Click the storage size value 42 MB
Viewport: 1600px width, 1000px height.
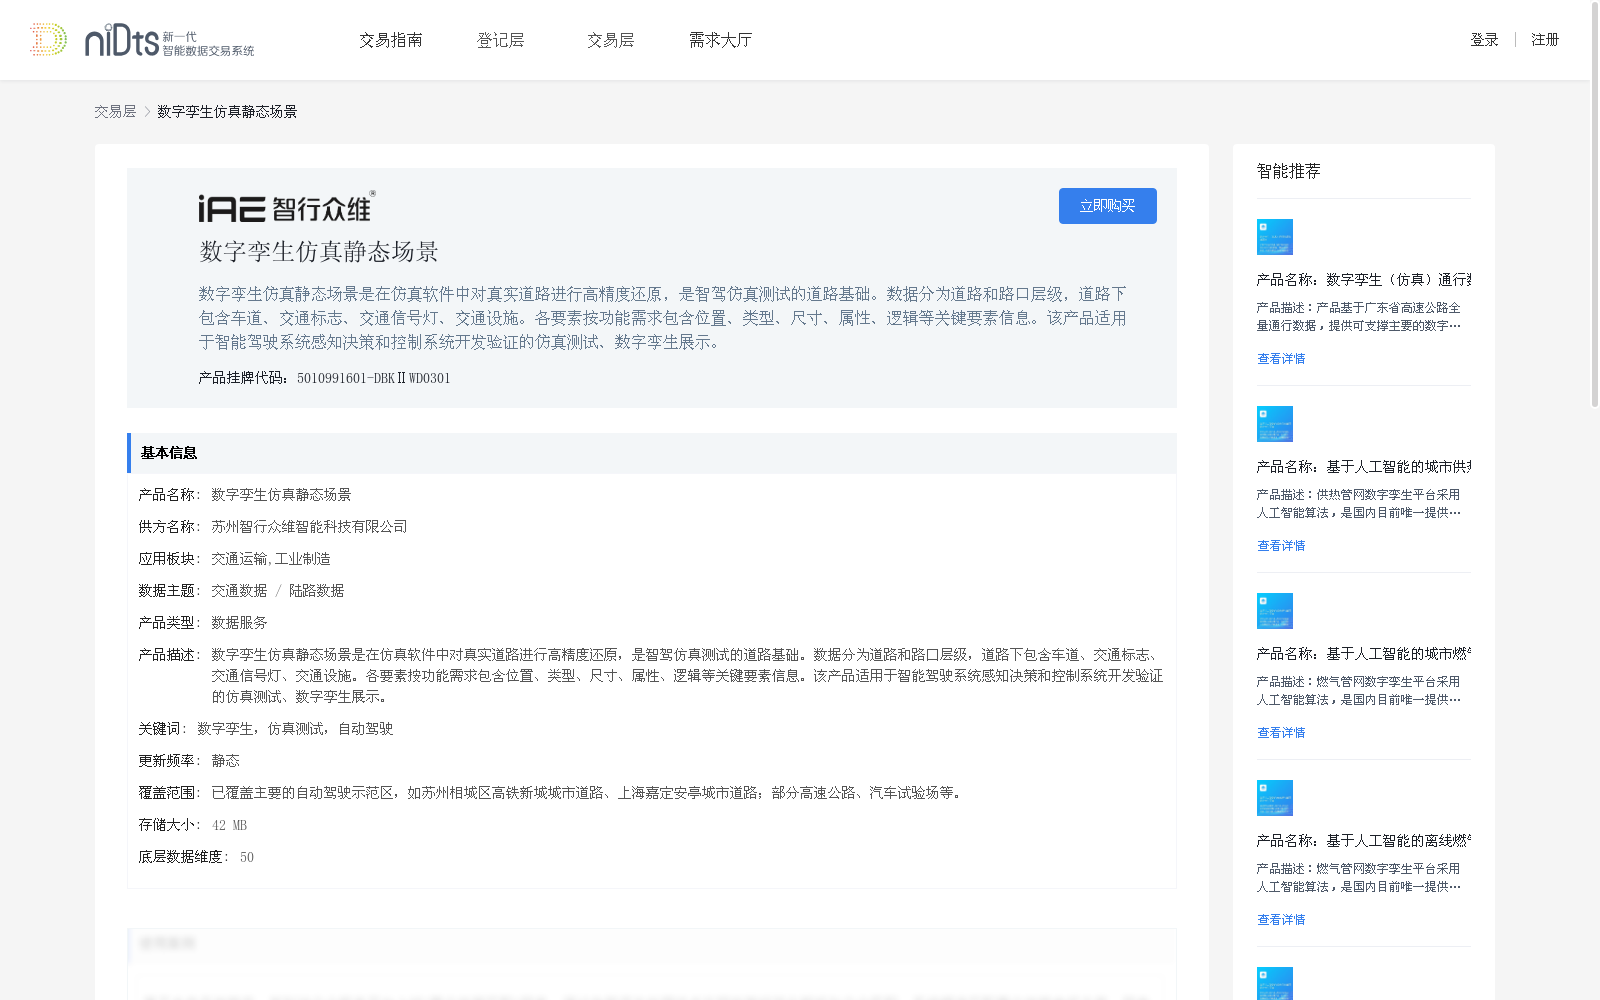click(x=229, y=825)
